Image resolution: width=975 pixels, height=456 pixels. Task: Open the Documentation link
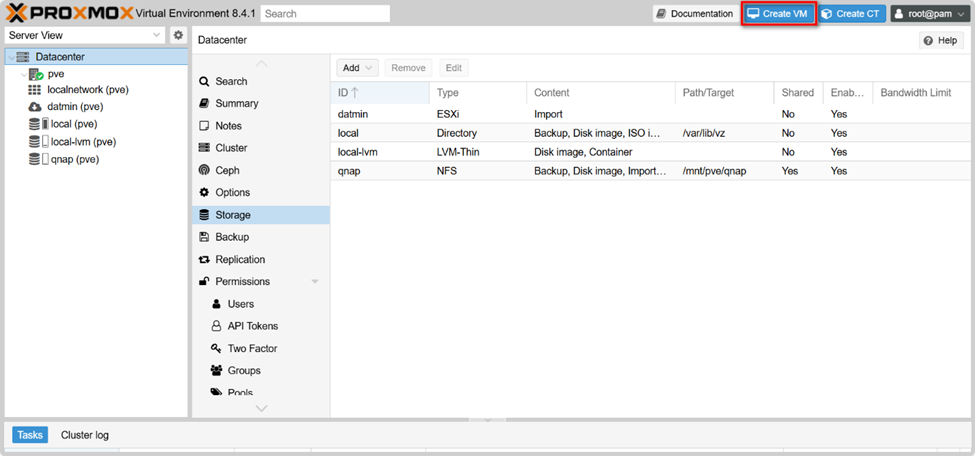694,14
